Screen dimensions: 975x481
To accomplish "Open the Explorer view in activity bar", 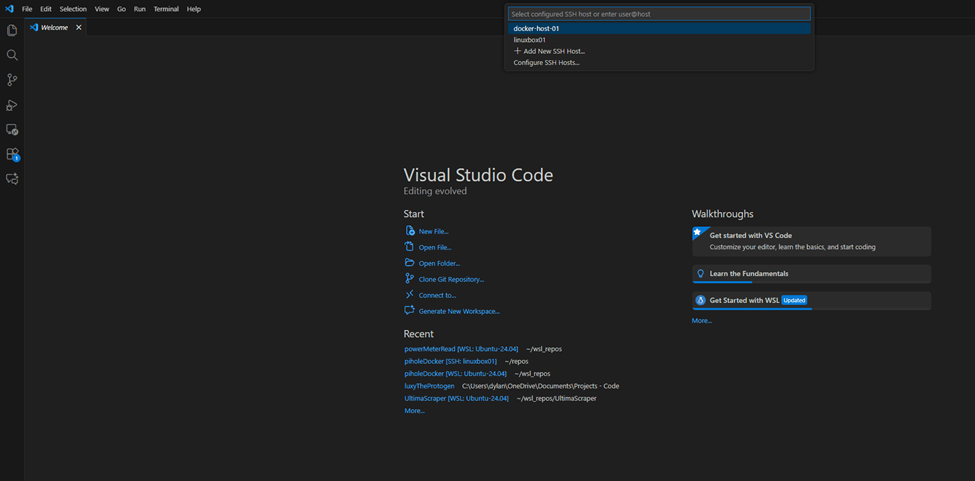I will pos(12,31).
